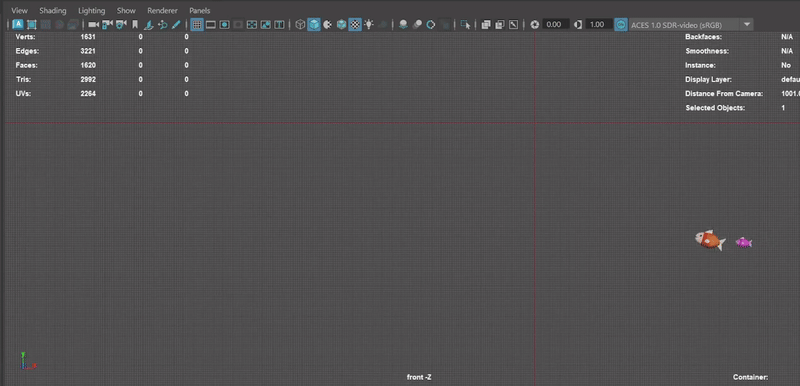Open the ACES 1.0 SDR-video view transform dropdown
This screenshot has height=386, width=800.
click(x=691, y=24)
